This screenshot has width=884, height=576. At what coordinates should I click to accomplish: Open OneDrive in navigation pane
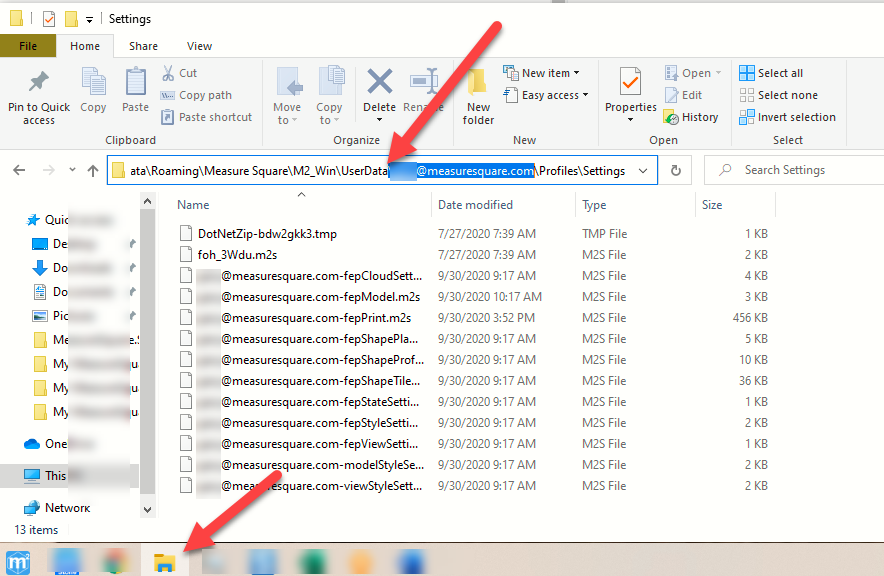coord(58,444)
